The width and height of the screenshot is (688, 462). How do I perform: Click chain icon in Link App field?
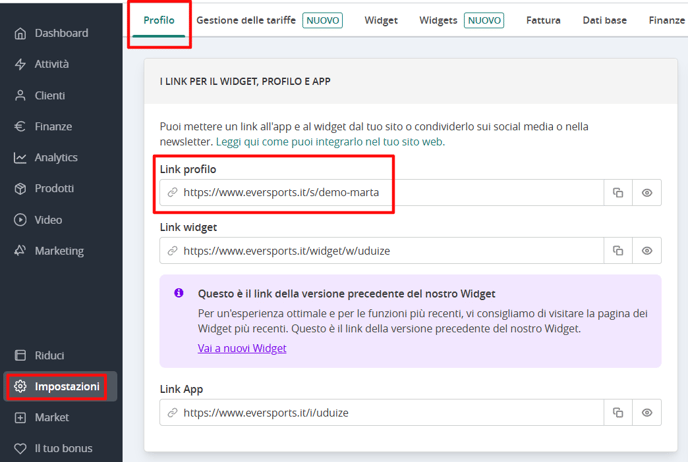pos(172,412)
